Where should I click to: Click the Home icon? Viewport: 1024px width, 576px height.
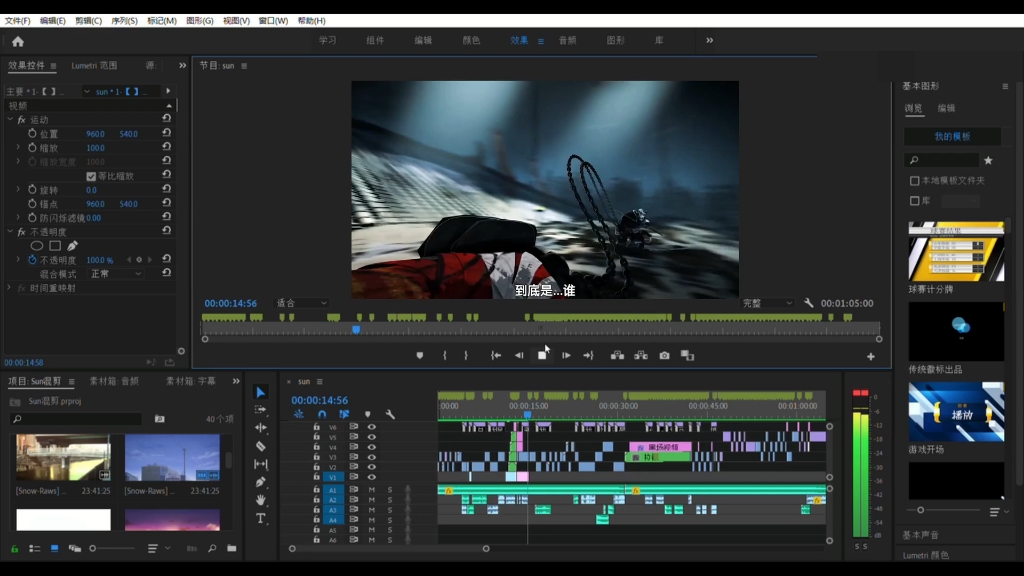pyautogui.click(x=17, y=41)
